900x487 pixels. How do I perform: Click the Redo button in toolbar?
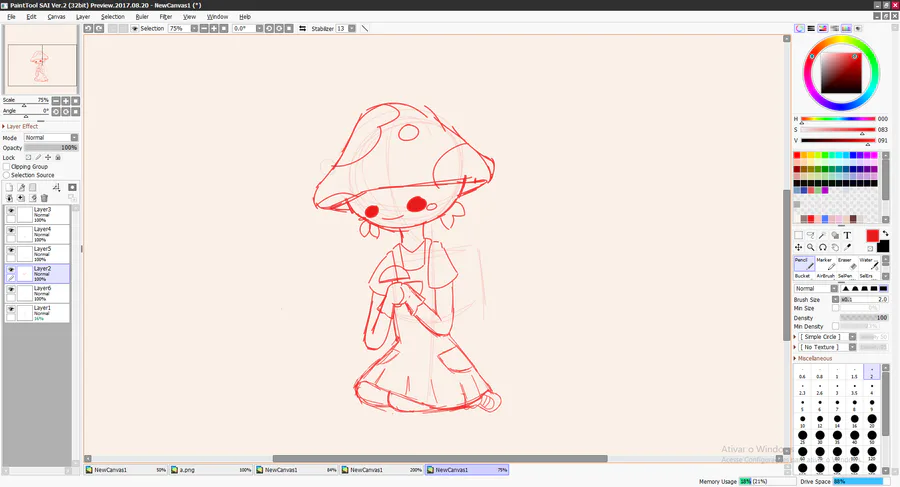click(x=99, y=28)
